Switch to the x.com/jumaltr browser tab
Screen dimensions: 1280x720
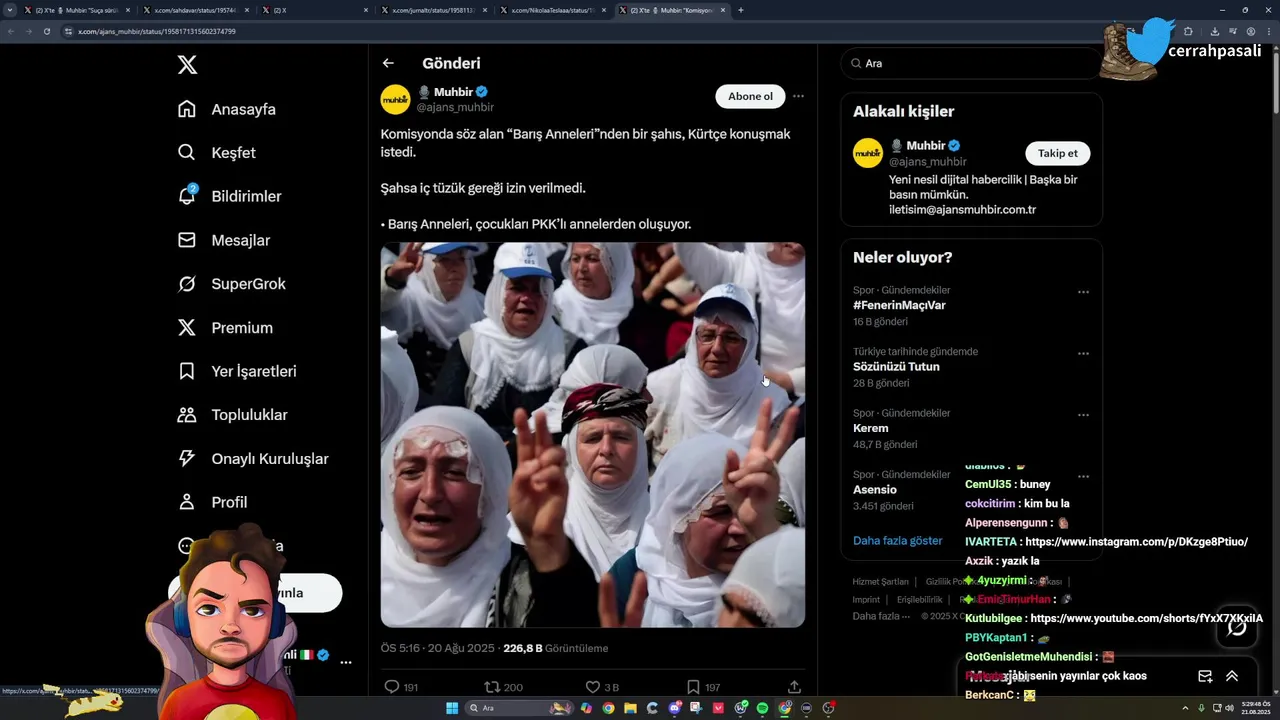click(433, 10)
